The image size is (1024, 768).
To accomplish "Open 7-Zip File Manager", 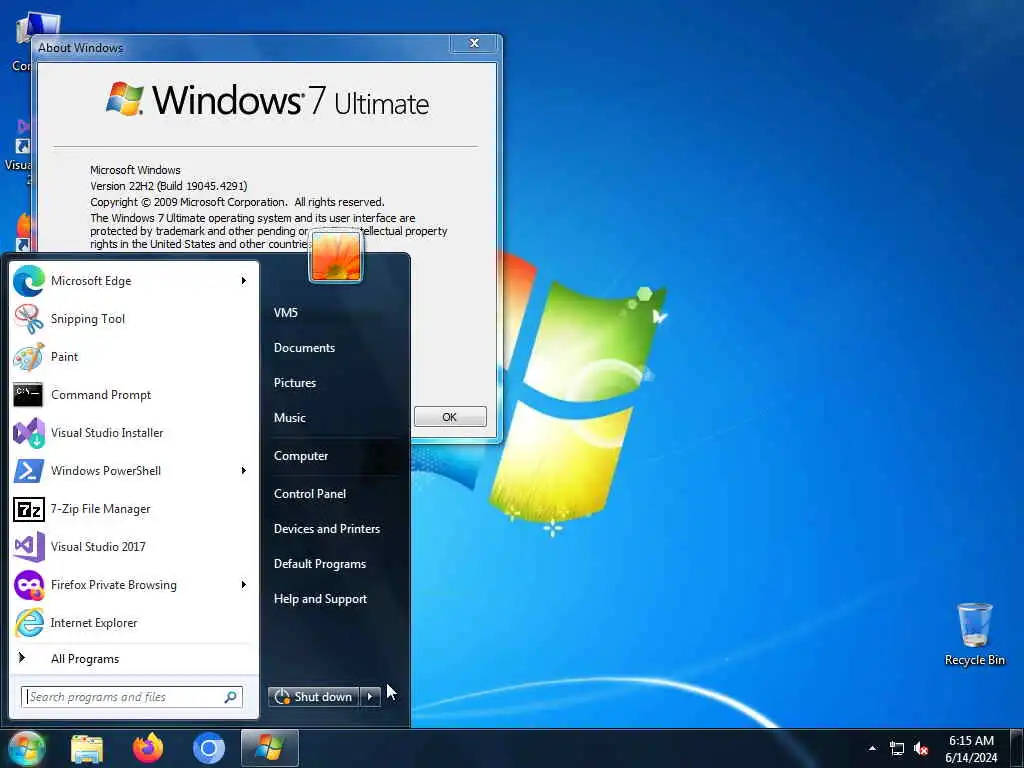I will (x=134, y=508).
